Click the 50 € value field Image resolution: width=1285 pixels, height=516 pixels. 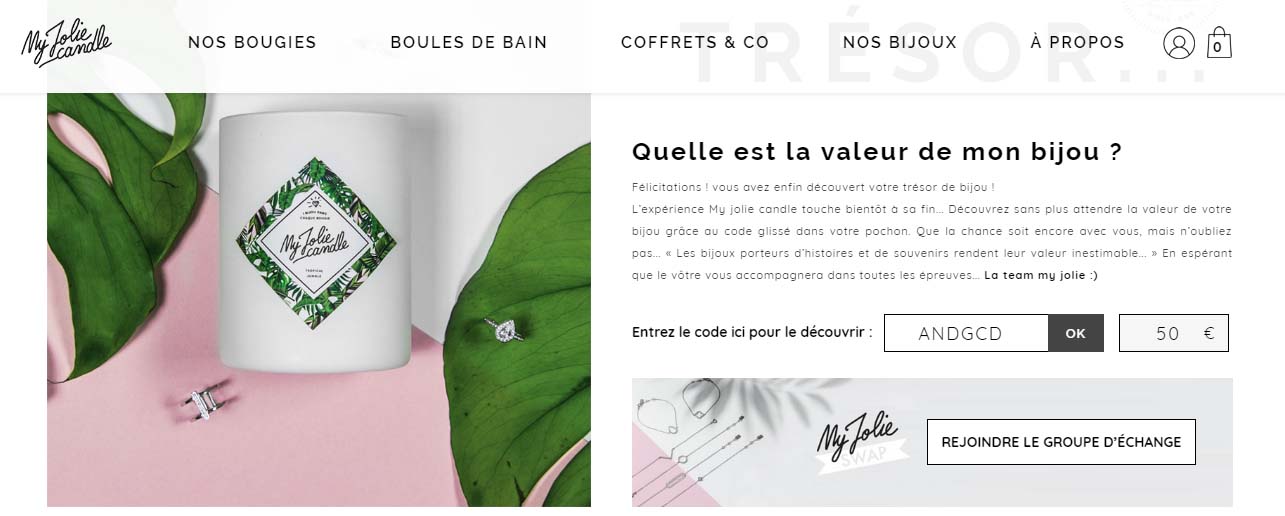click(x=1174, y=333)
